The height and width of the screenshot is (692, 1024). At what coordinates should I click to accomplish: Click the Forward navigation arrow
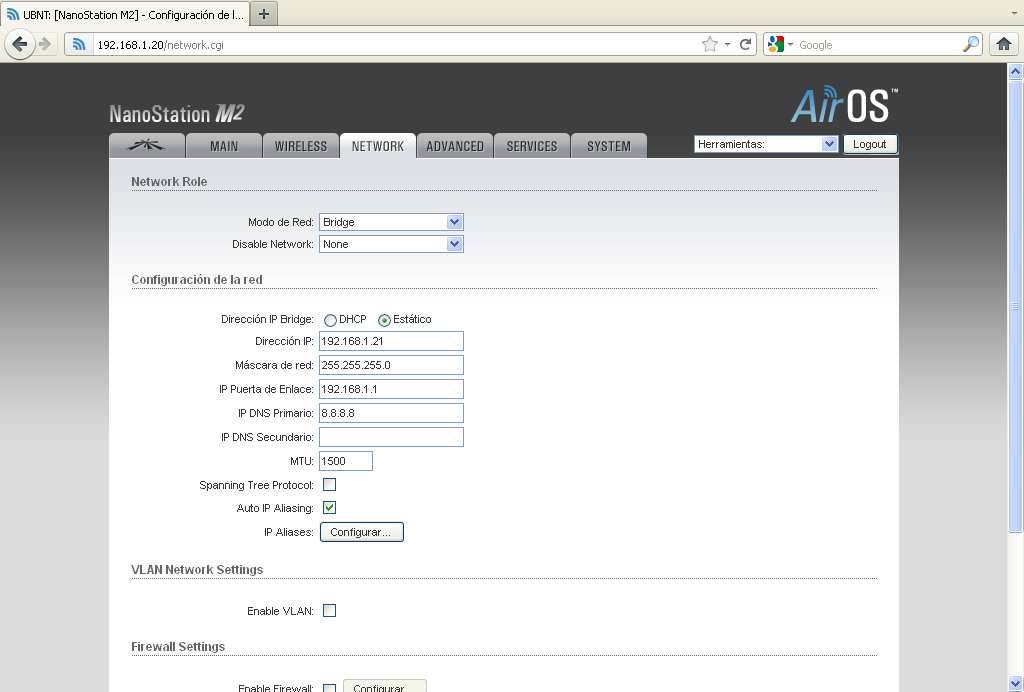45,44
